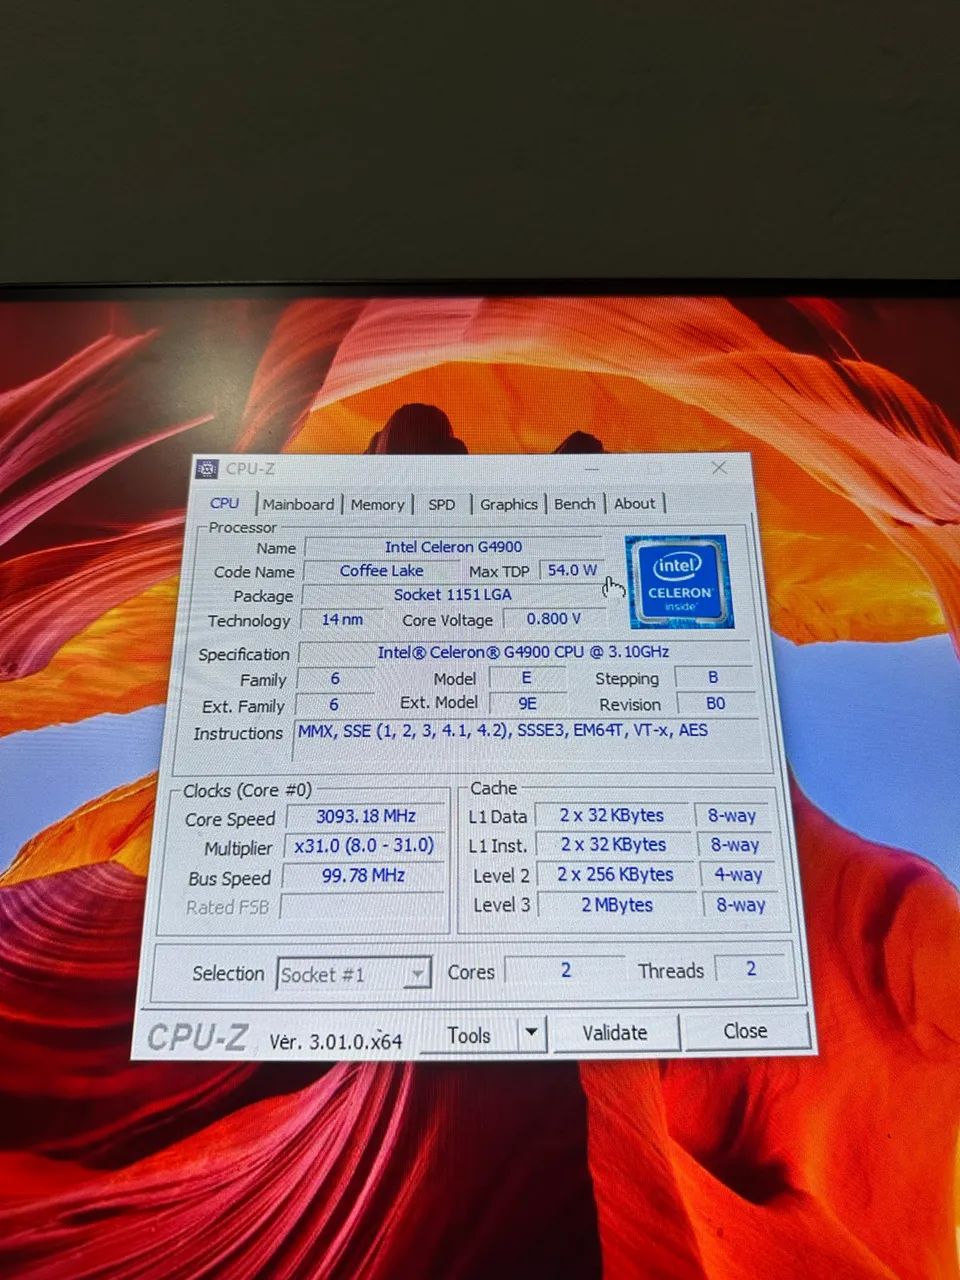Click the CPU-Z title bar app icon
Image resolution: width=960 pixels, height=1280 pixels.
(208, 468)
